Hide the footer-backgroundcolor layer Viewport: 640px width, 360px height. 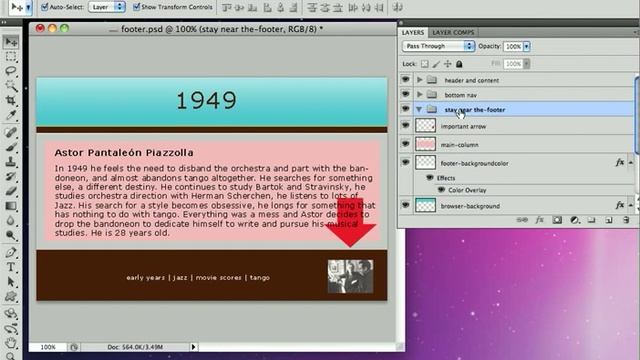point(405,162)
